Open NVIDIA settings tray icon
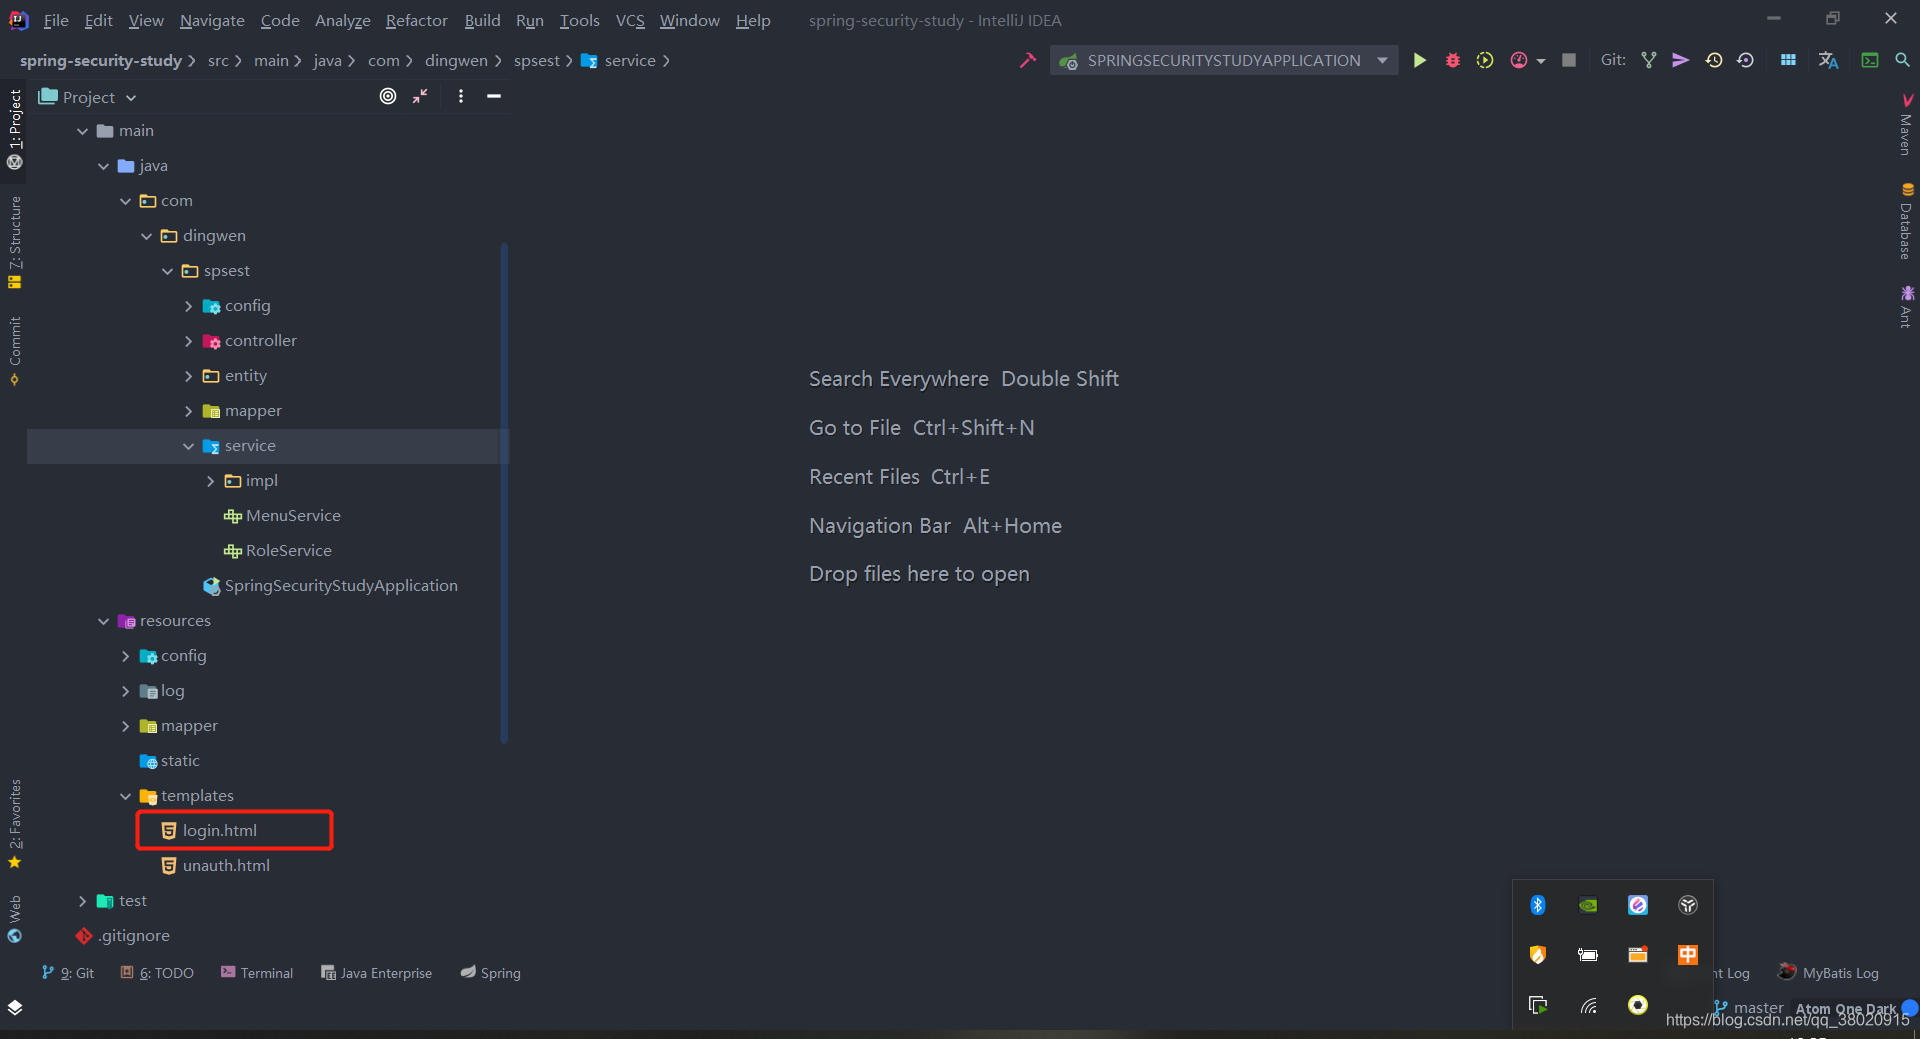Screen dimensions: 1920x1039 pyautogui.click(x=1588, y=905)
